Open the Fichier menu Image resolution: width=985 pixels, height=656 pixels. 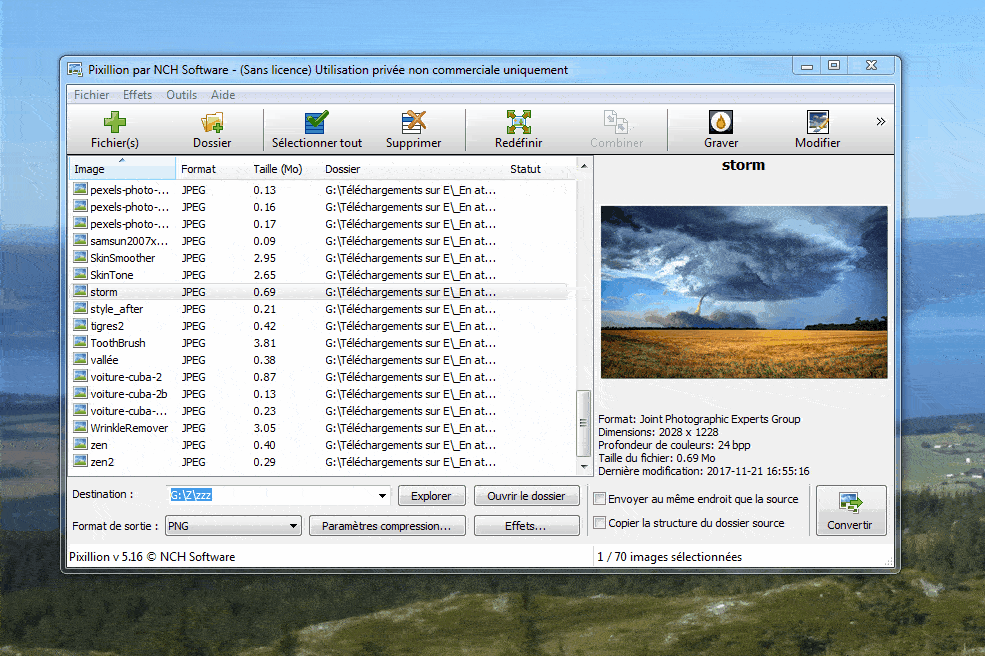point(91,95)
